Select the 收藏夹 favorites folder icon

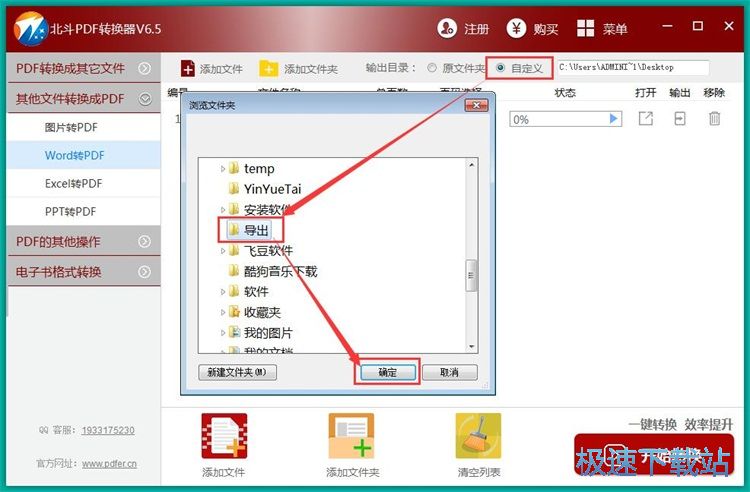234,312
